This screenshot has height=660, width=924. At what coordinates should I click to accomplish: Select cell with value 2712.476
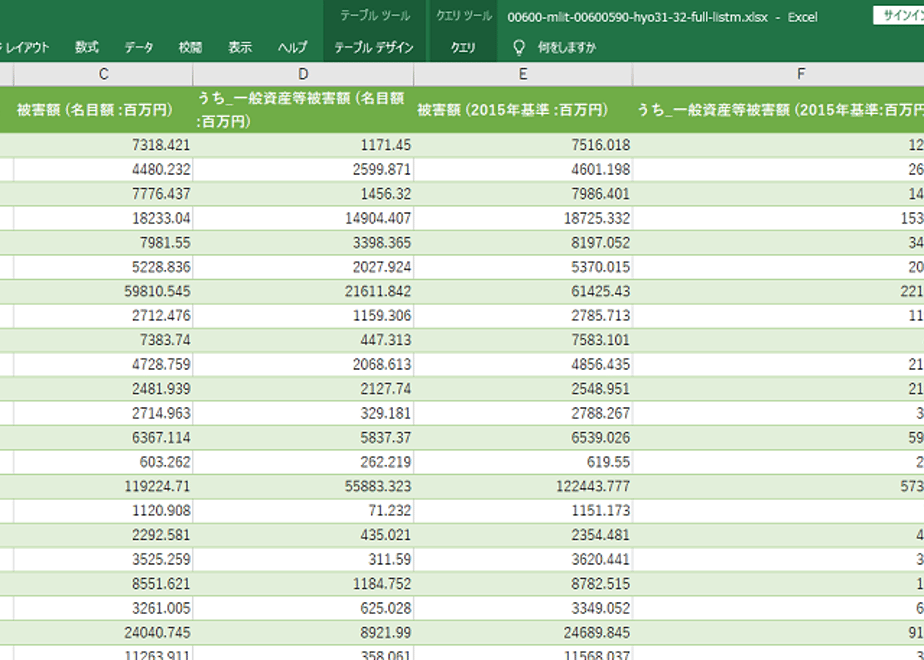[103, 316]
